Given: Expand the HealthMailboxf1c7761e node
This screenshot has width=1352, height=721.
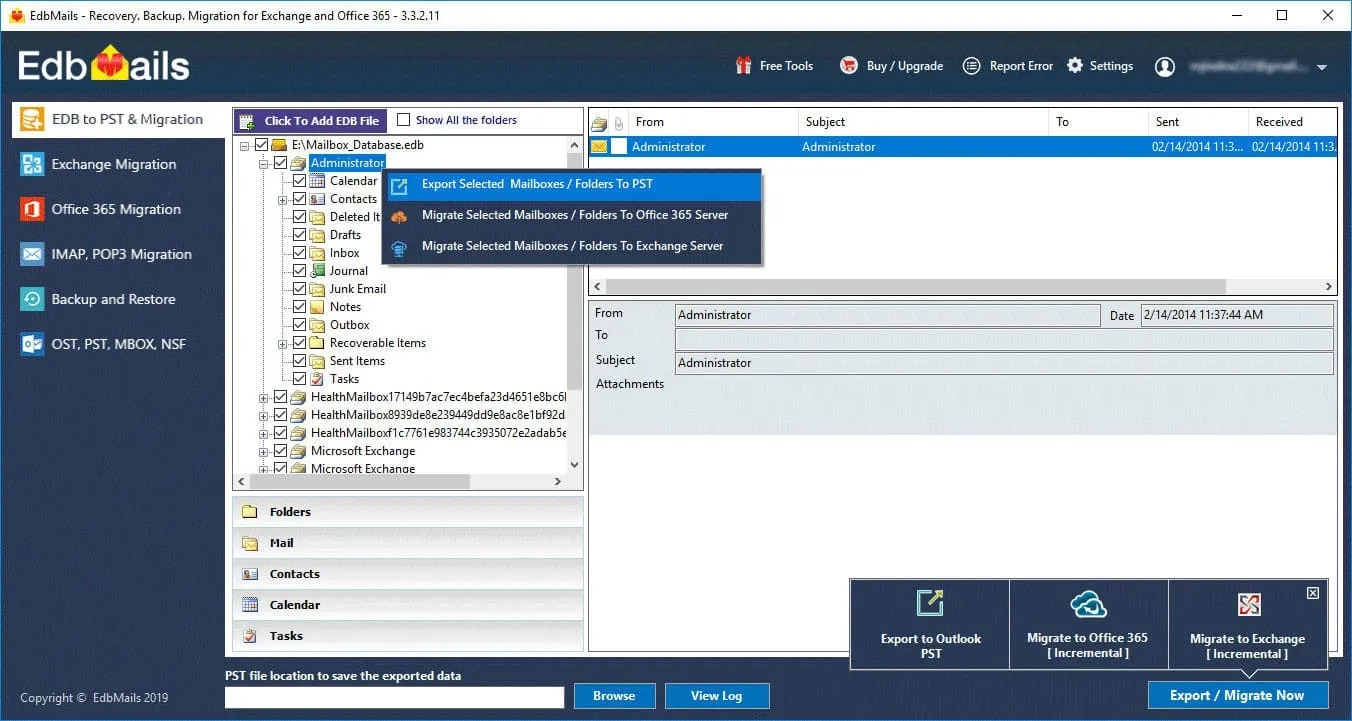Looking at the screenshot, I should 264,433.
